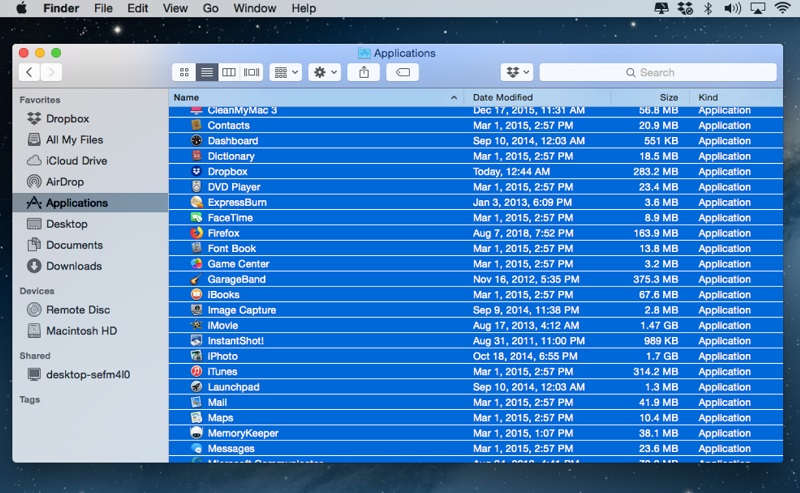Open the View menu in menu bar
Image resolution: width=800 pixels, height=493 pixels.
tap(173, 8)
